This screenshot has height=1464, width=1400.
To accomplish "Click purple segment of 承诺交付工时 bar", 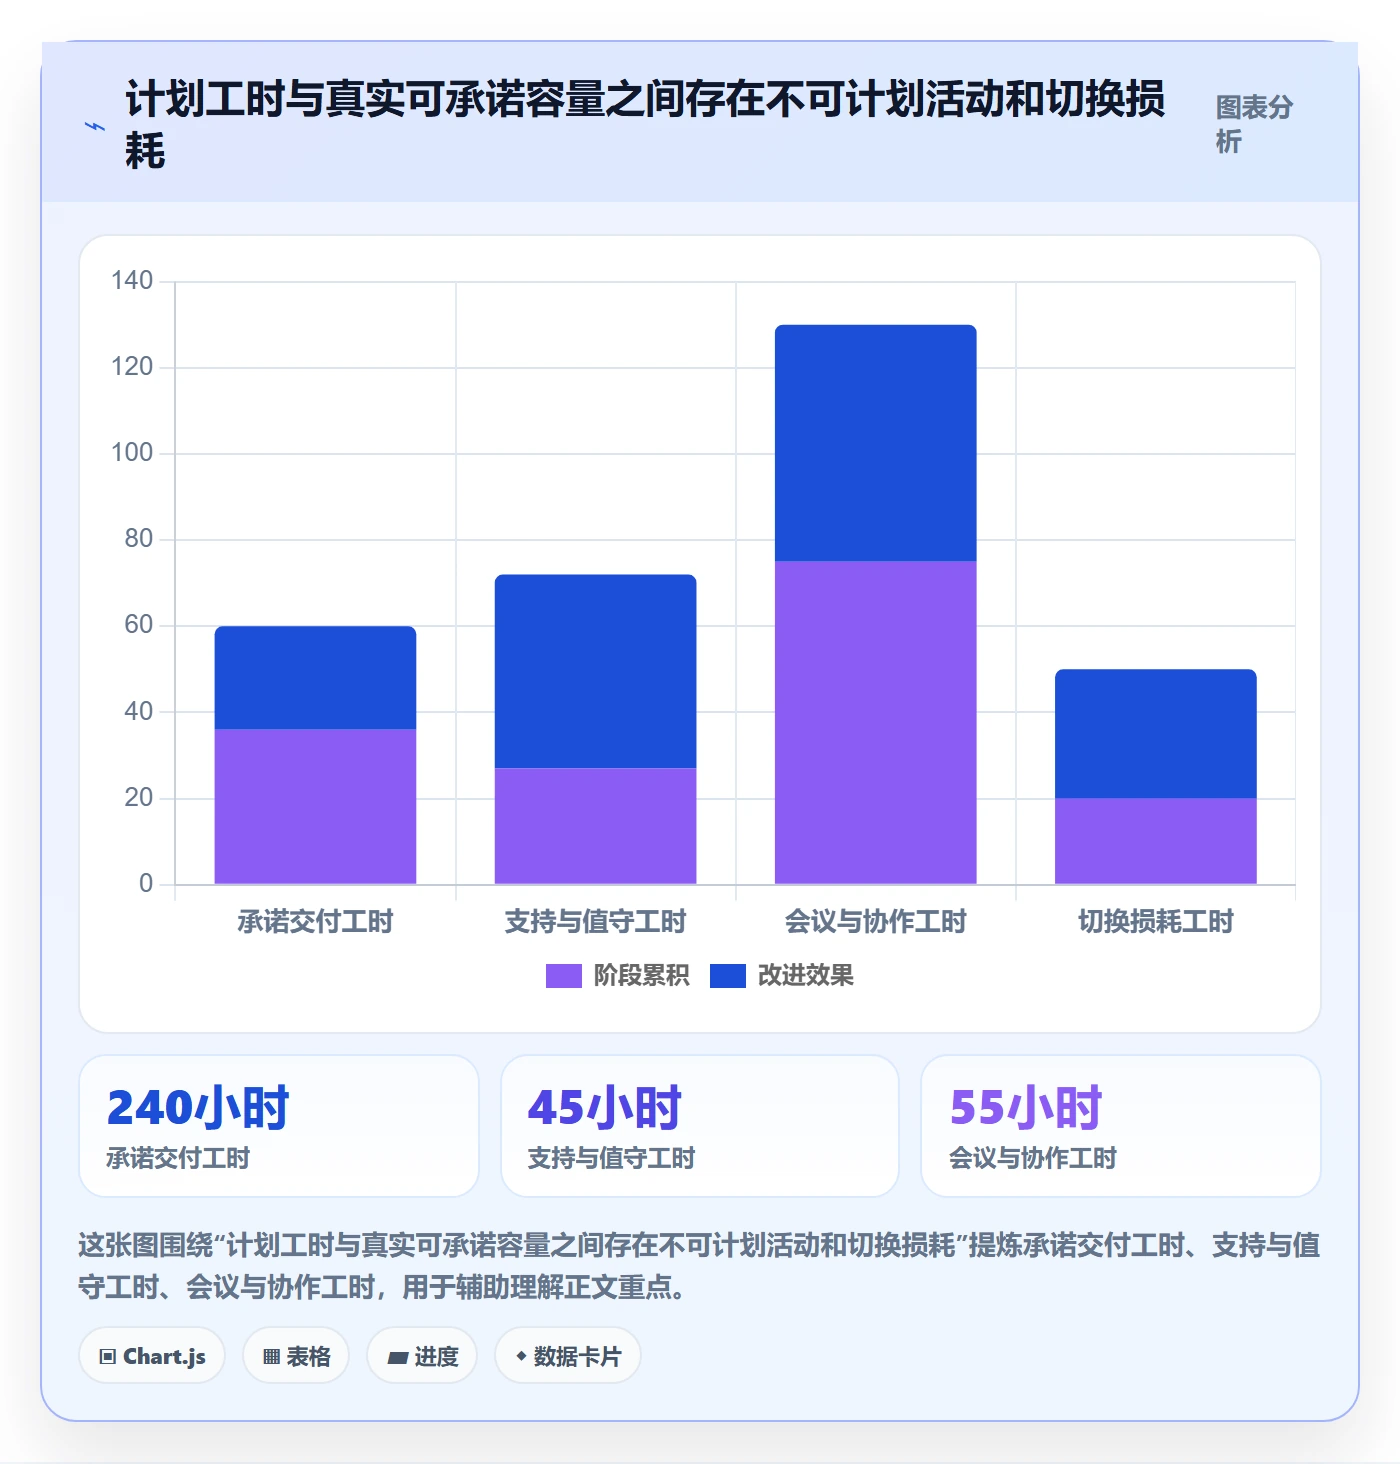I will [315, 806].
